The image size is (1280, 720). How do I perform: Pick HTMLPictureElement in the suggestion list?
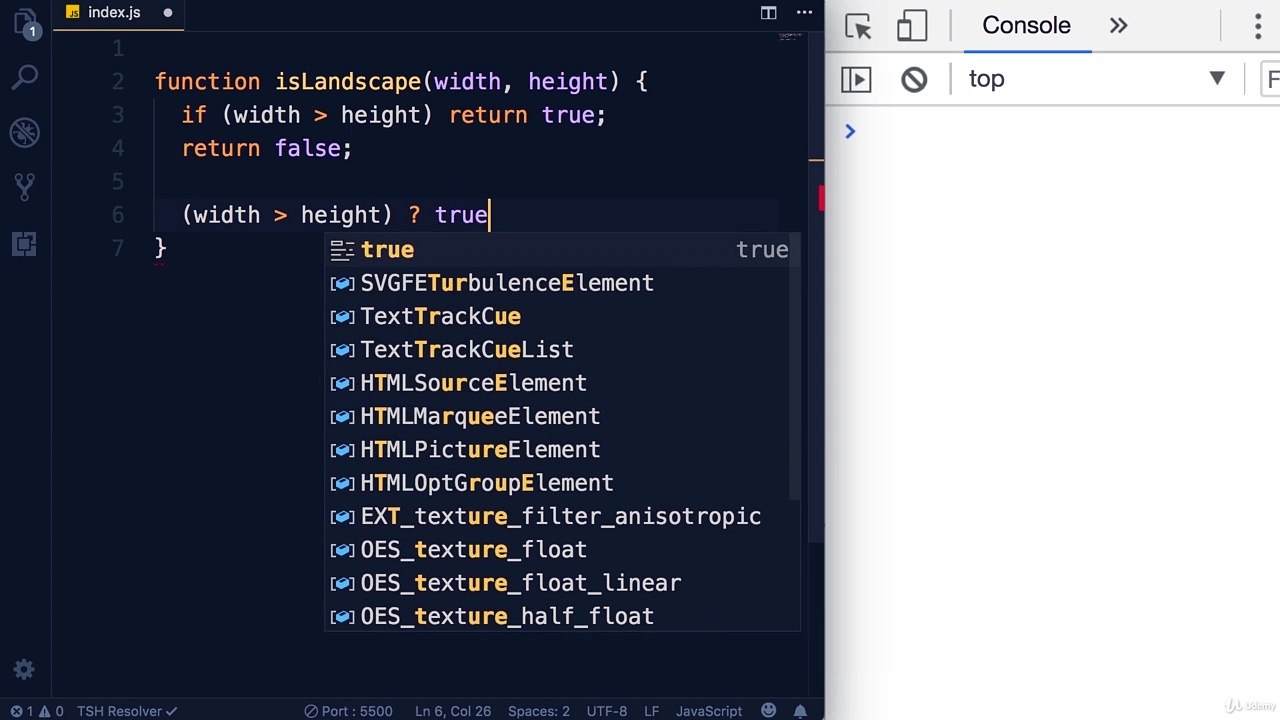pyautogui.click(x=563, y=450)
